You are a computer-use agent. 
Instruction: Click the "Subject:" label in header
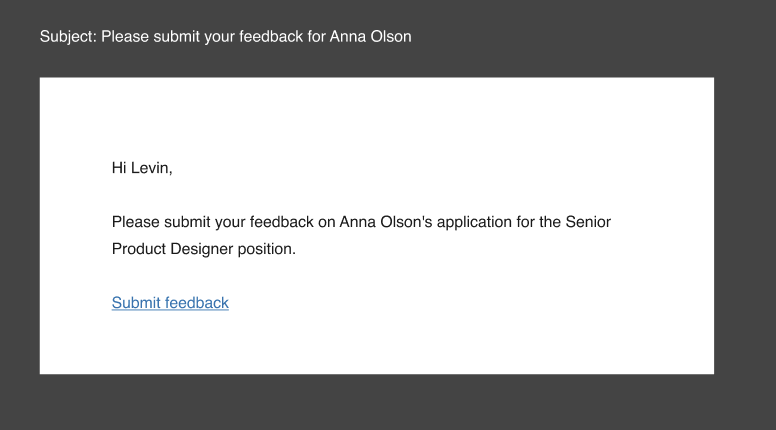click(x=68, y=37)
